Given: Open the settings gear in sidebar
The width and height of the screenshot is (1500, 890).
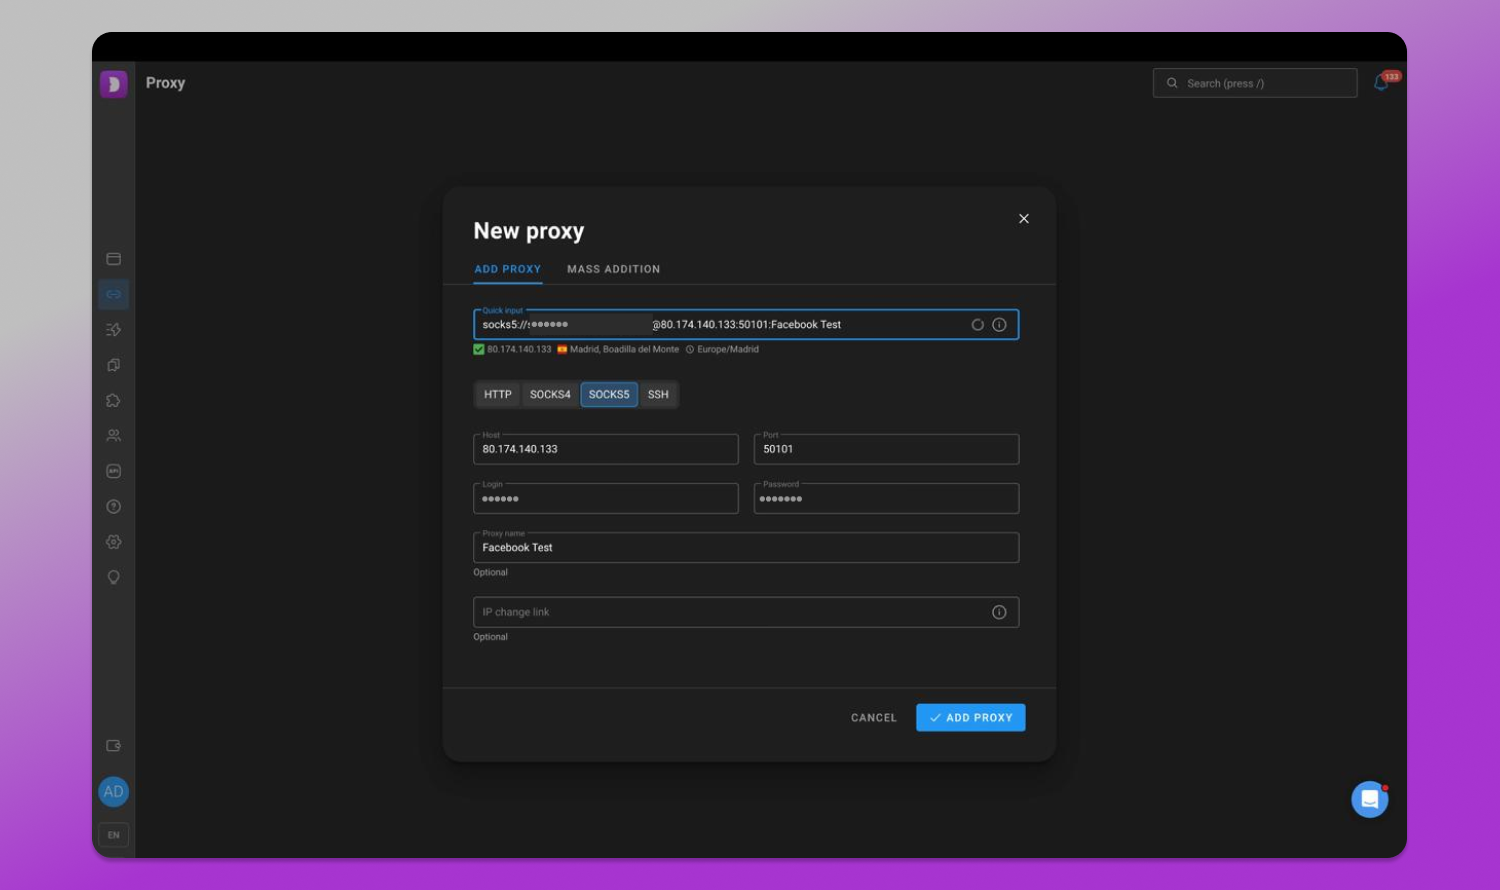Looking at the screenshot, I should point(114,542).
